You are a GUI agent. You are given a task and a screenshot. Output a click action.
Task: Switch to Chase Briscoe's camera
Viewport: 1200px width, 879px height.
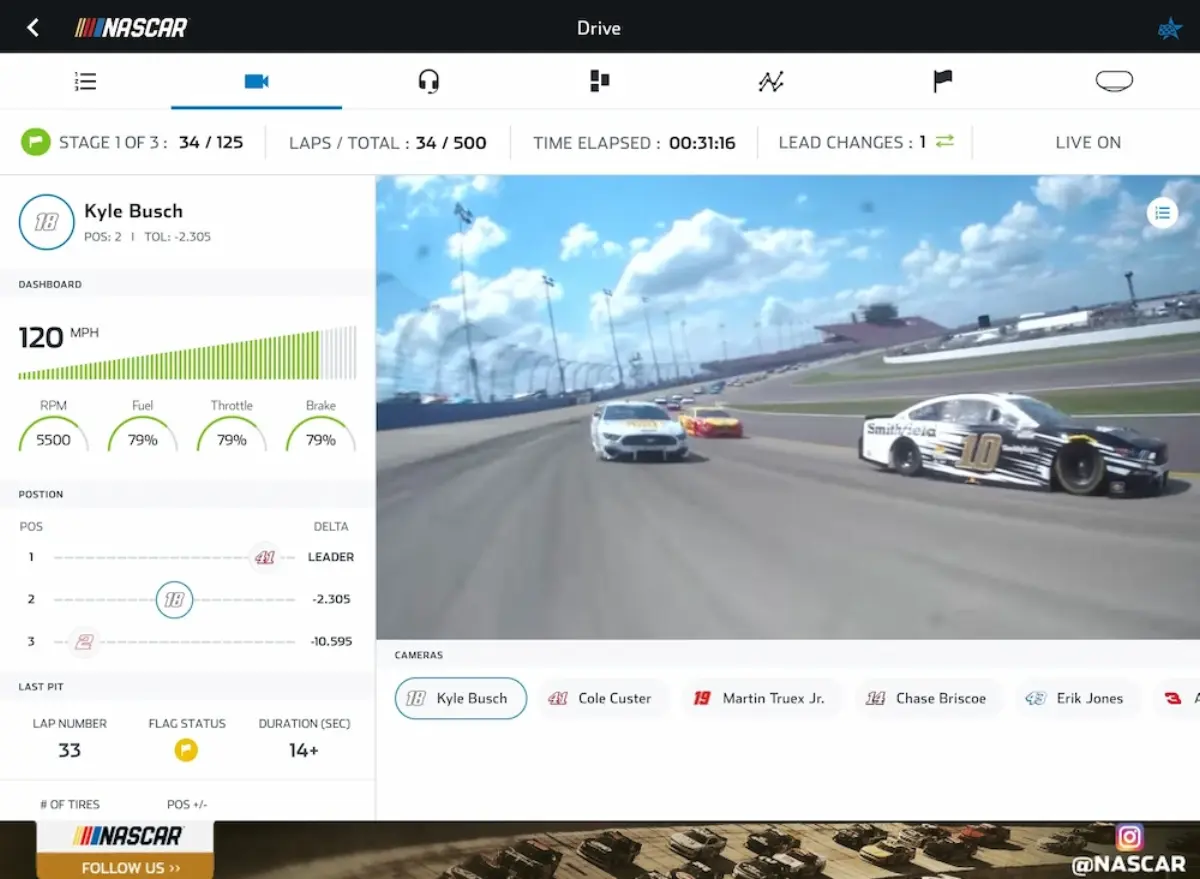929,698
